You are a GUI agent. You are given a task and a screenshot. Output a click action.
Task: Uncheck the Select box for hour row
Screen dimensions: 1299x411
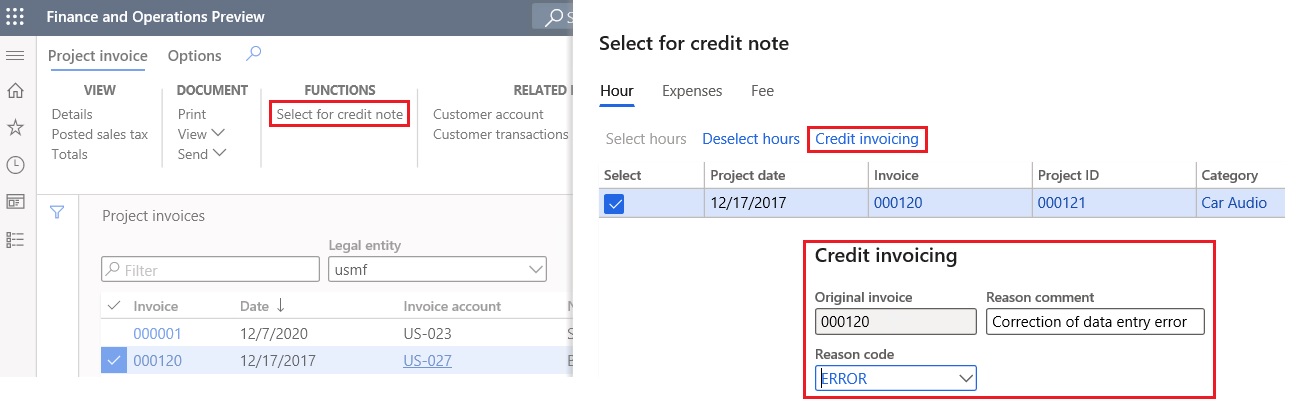616,203
